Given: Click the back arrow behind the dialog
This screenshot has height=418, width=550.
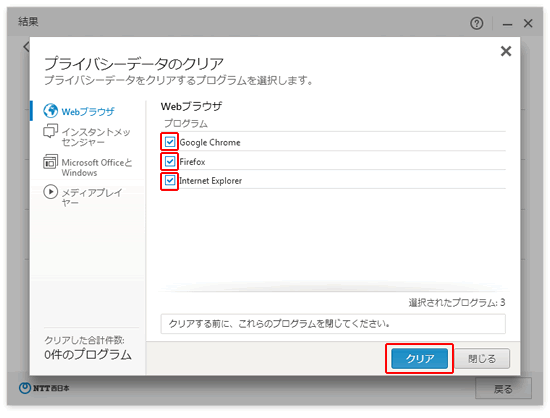Looking at the screenshot, I should tap(26, 47).
